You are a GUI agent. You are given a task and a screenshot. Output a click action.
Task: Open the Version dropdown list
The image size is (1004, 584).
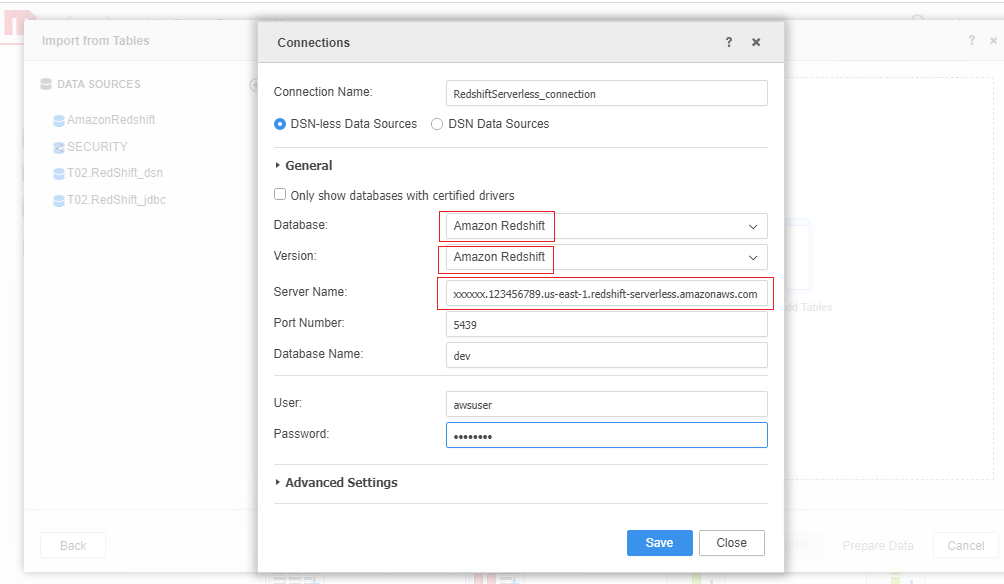point(753,258)
